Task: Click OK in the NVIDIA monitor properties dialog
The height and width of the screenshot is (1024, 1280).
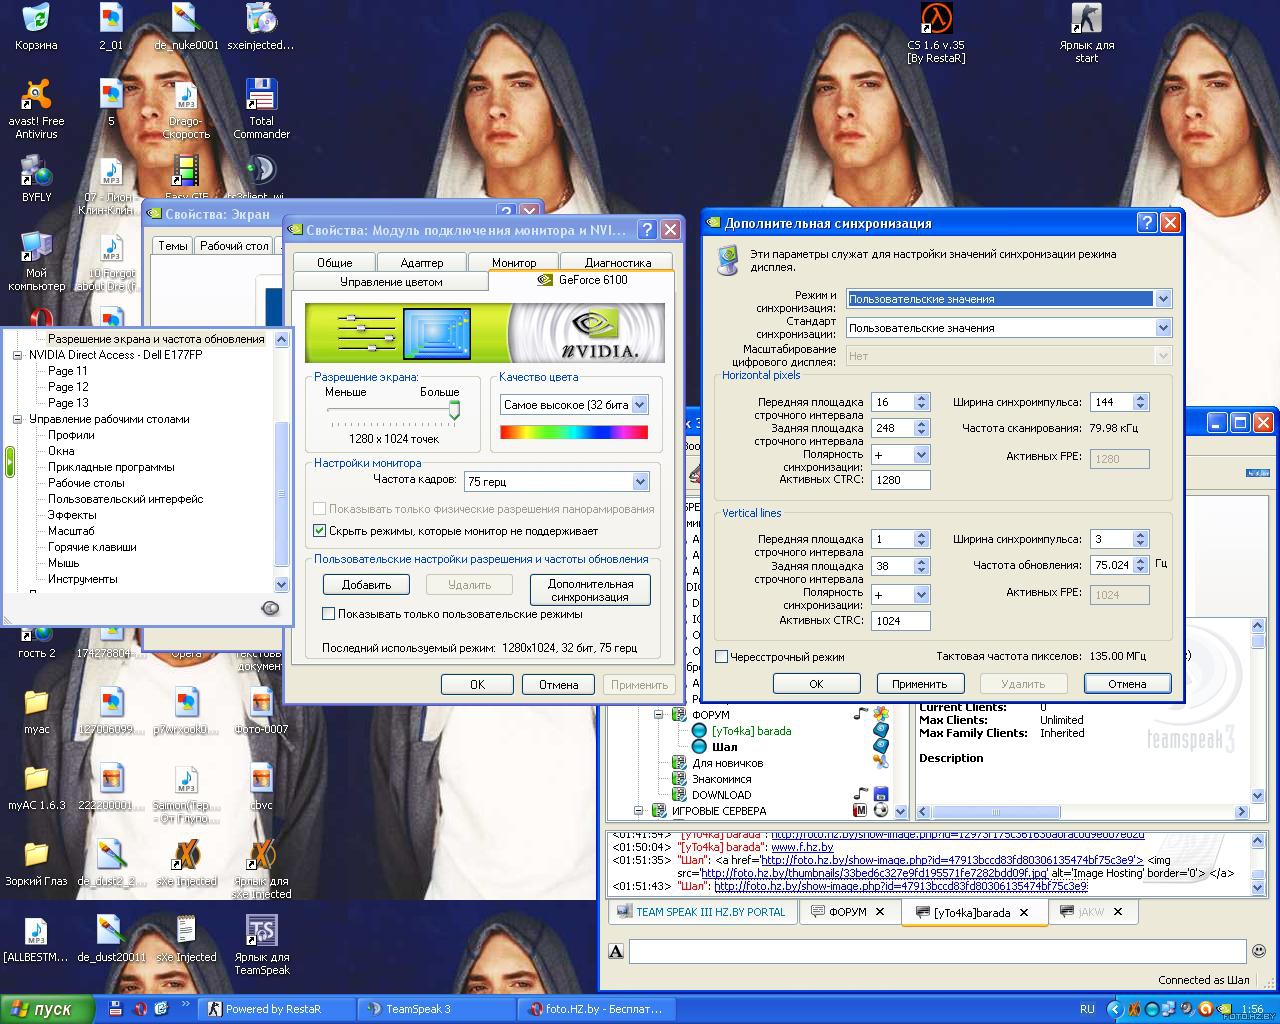Action: click(x=477, y=685)
